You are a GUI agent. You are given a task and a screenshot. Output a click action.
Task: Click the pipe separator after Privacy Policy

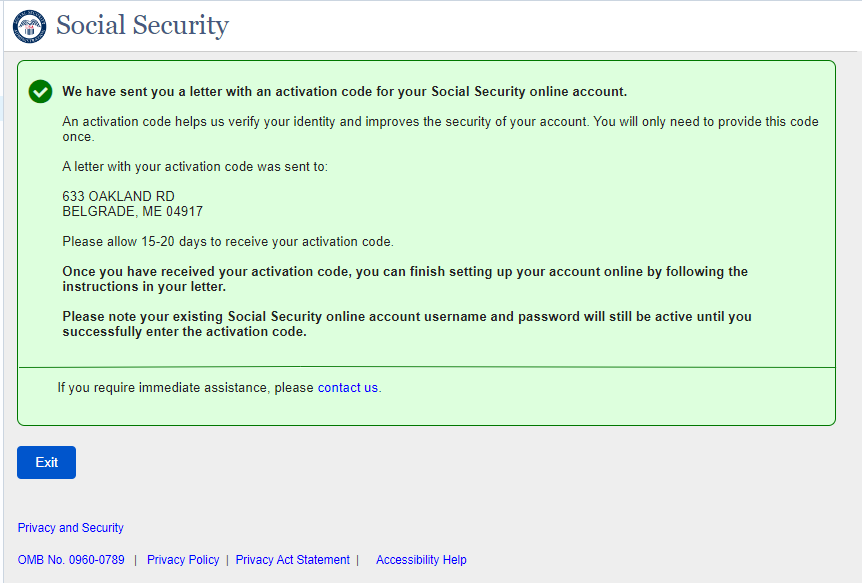click(x=227, y=560)
